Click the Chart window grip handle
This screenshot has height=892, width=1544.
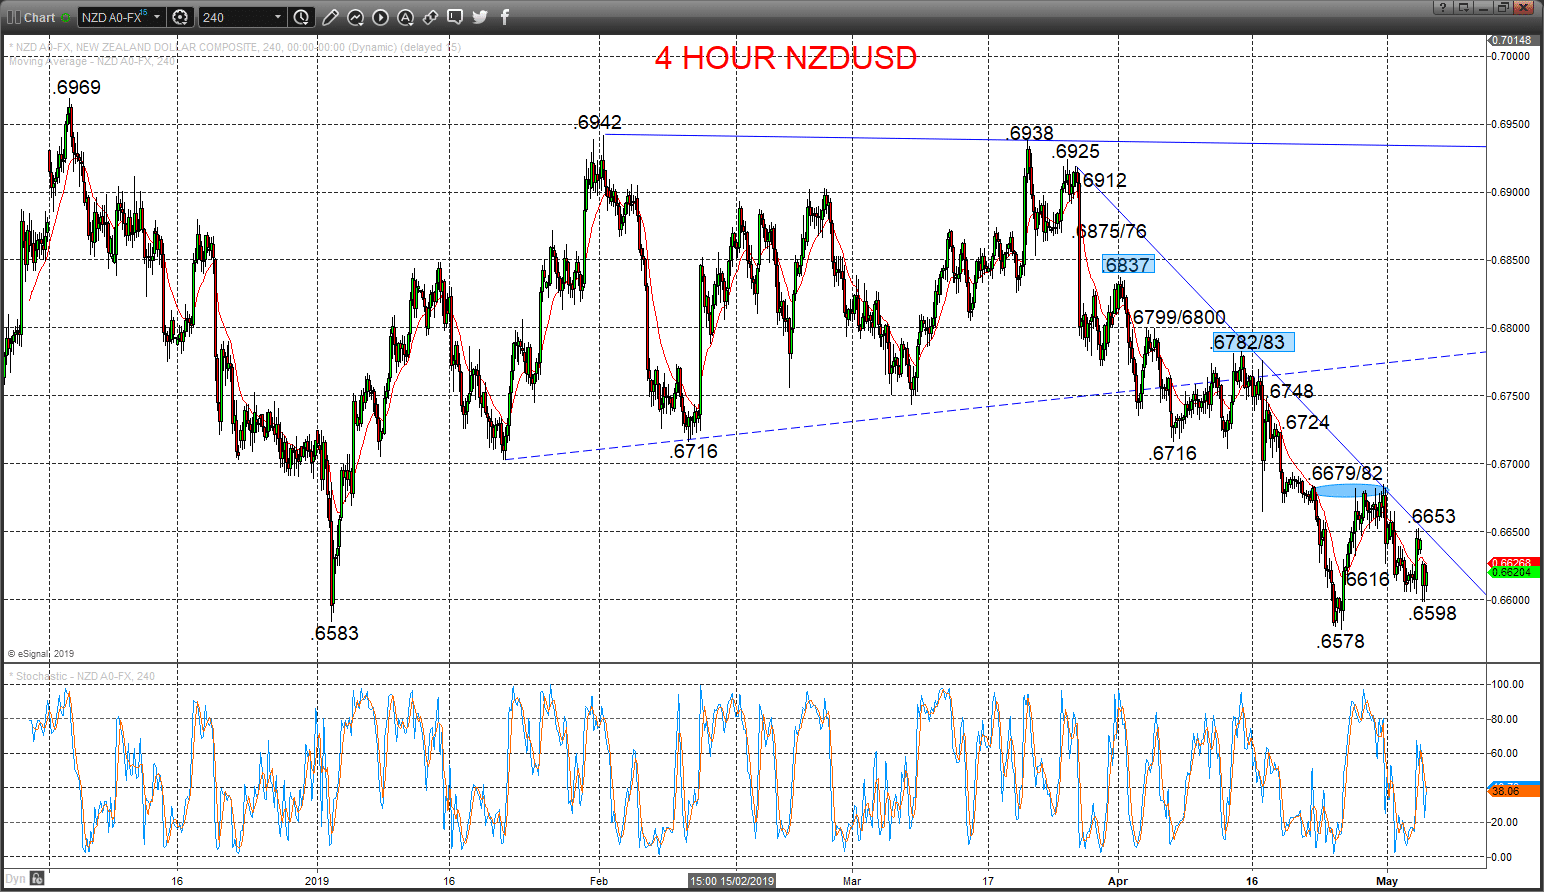click(13, 17)
